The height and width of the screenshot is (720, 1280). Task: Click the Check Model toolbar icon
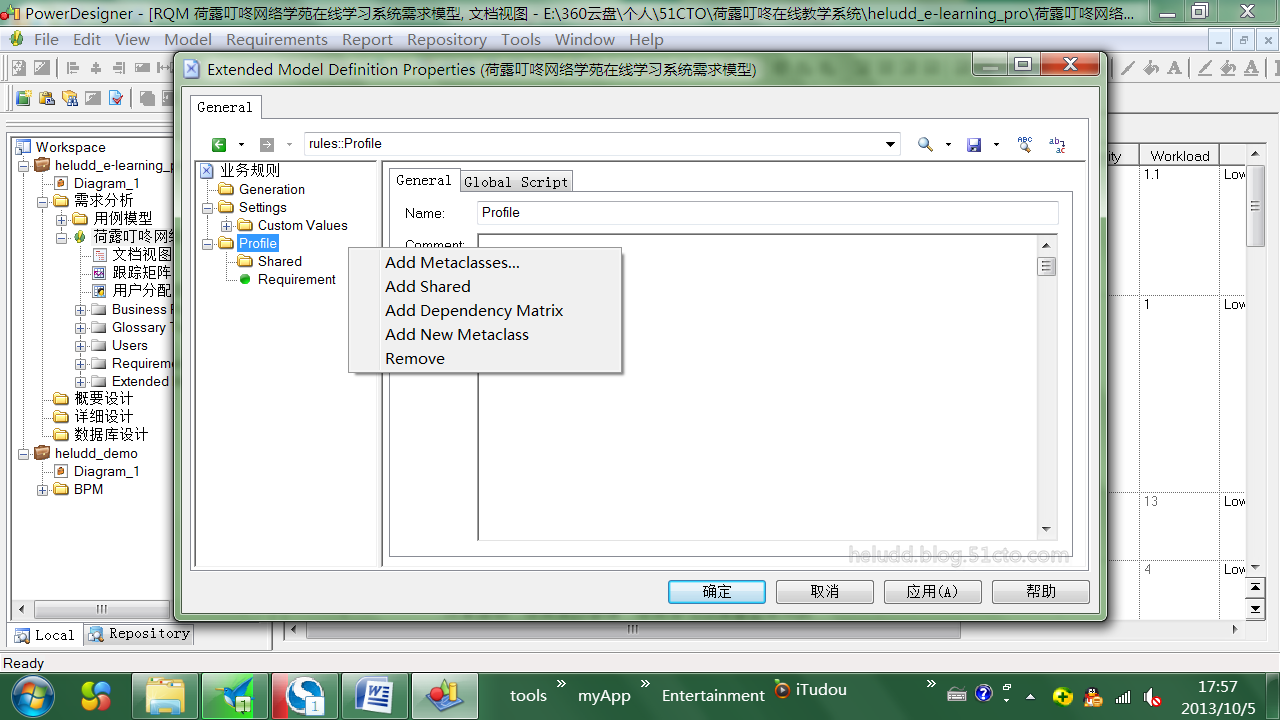116,97
